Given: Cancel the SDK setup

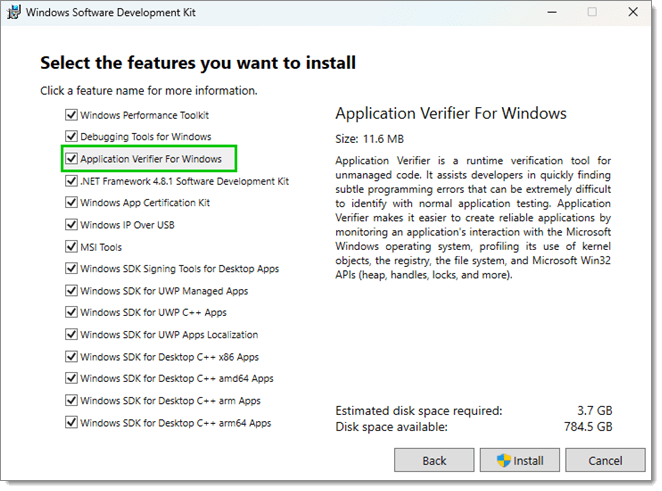Looking at the screenshot, I should [605, 460].
